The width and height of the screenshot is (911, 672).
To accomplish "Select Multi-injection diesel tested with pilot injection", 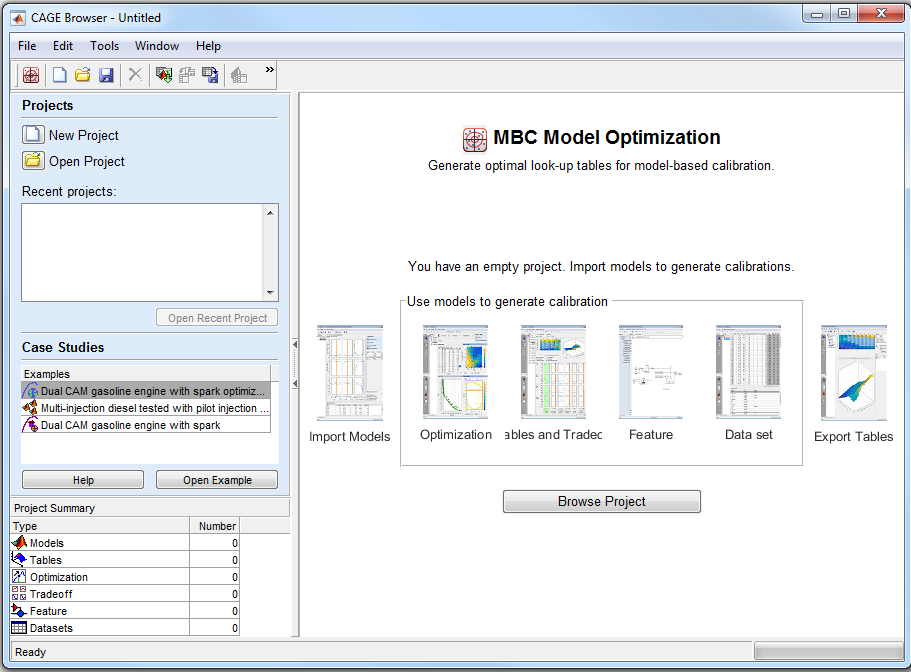I will tap(146, 408).
